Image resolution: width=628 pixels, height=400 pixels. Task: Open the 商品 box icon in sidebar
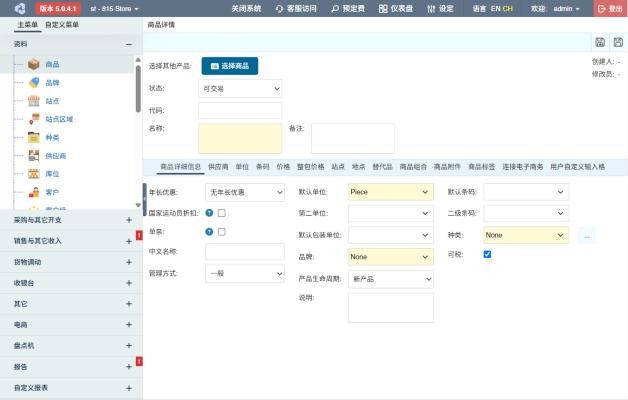[34, 64]
